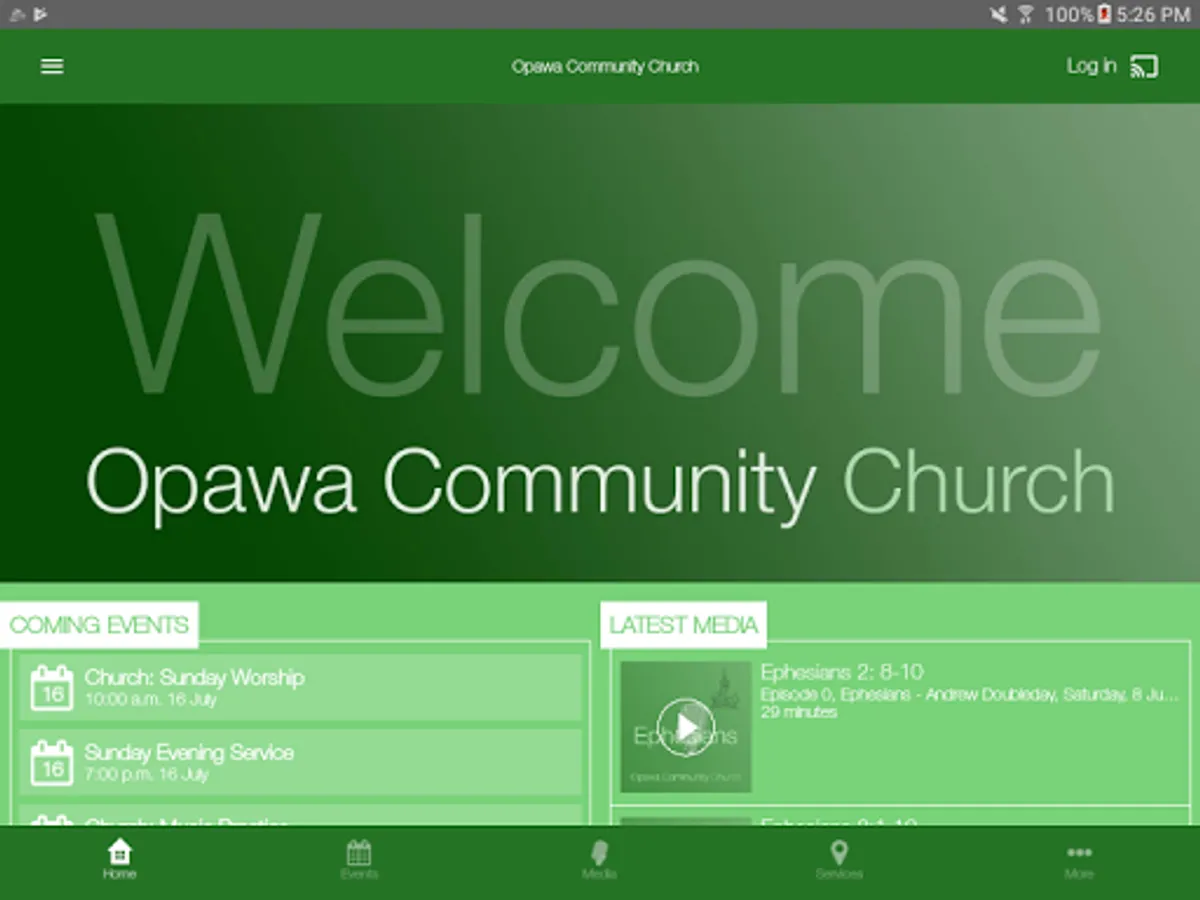The image size is (1200, 900).
Task: Open the cast screen icon
Action: (x=1144, y=67)
